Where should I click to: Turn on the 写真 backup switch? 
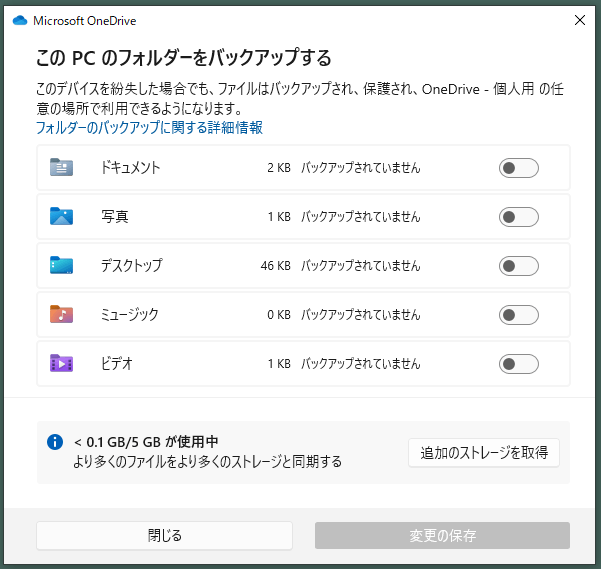[x=519, y=217]
